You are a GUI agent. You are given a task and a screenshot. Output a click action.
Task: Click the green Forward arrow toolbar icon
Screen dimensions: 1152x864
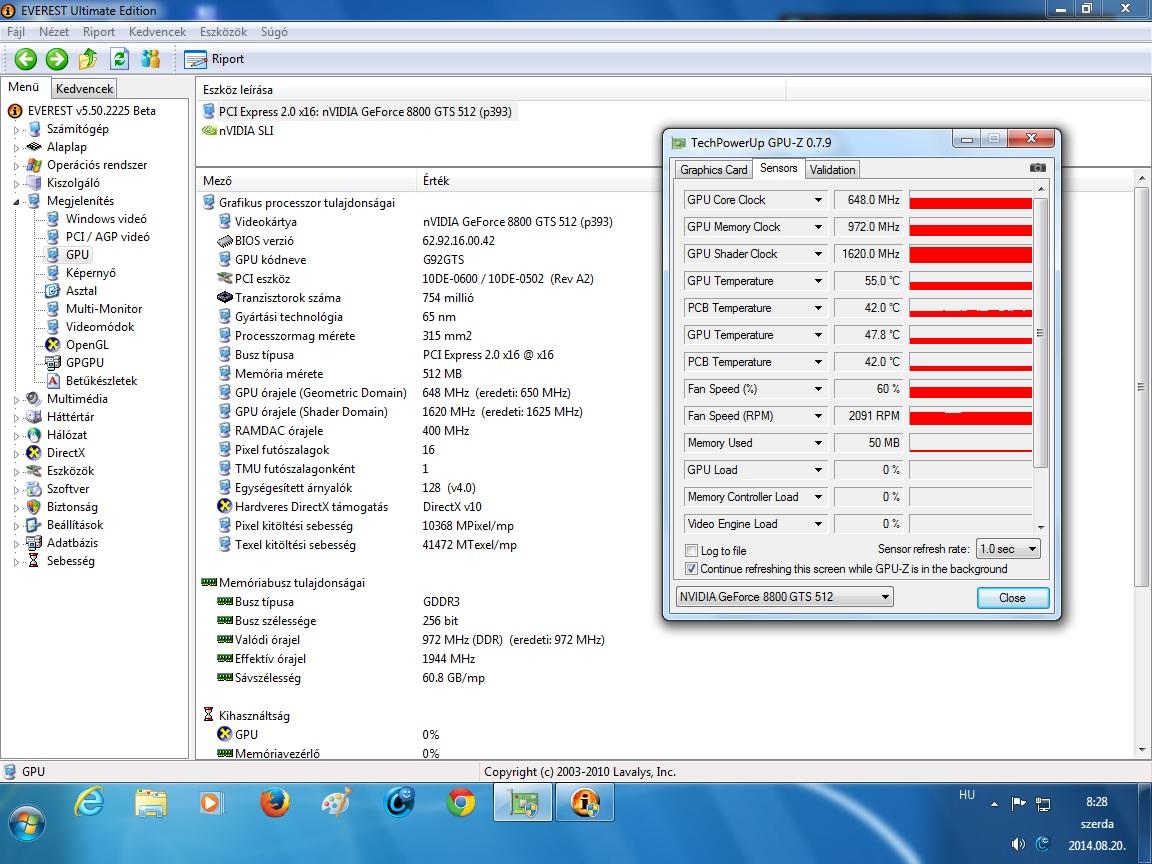(x=57, y=59)
